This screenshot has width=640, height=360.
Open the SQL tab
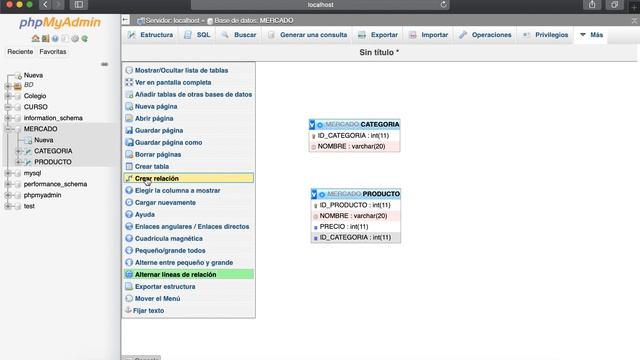coord(197,35)
